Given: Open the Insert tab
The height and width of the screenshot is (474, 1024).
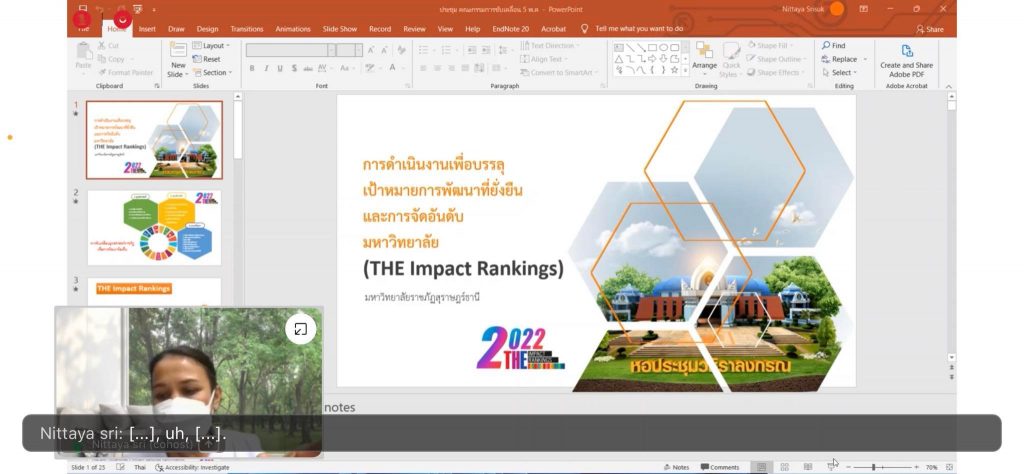Looking at the screenshot, I should [147, 29].
